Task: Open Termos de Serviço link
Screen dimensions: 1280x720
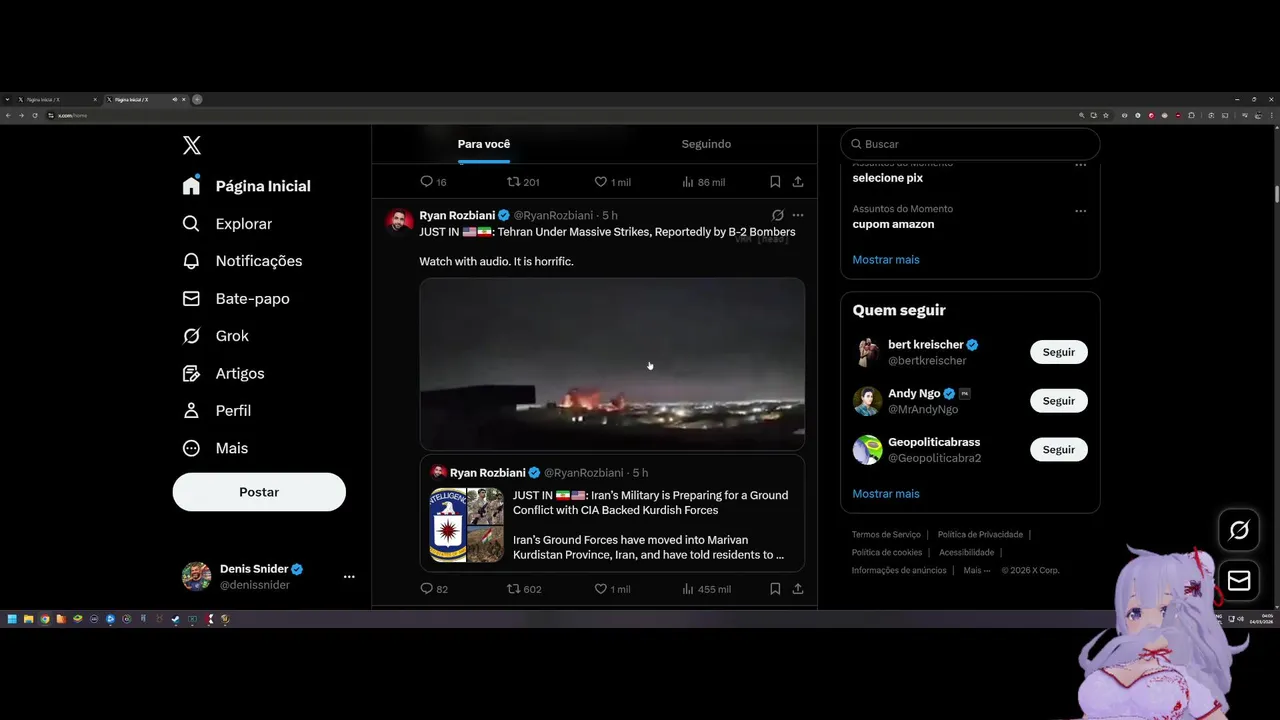Action: click(886, 535)
